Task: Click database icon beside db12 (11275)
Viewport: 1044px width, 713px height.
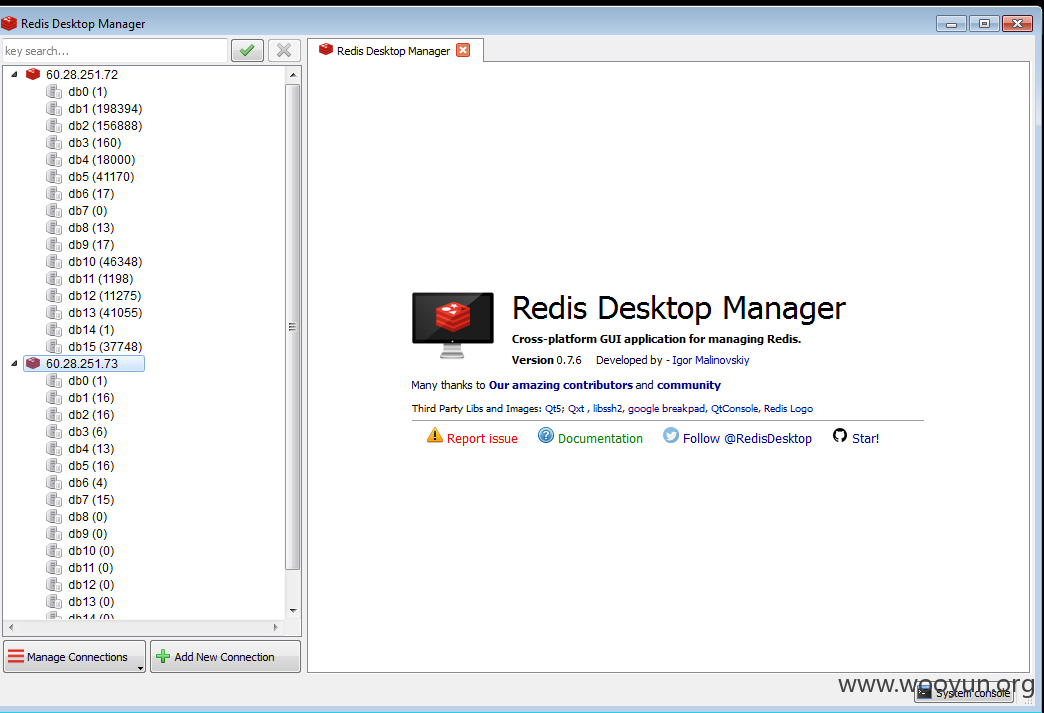Action: 54,295
